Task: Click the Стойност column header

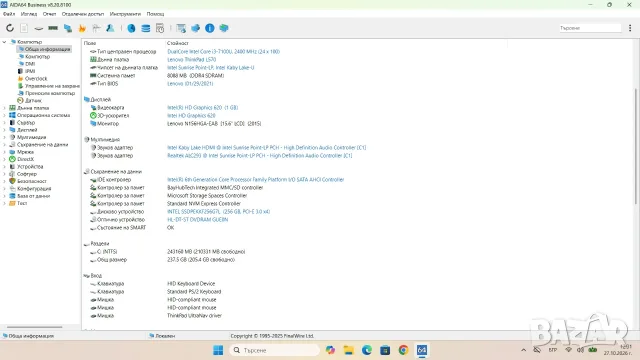Action: [x=178, y=43]
